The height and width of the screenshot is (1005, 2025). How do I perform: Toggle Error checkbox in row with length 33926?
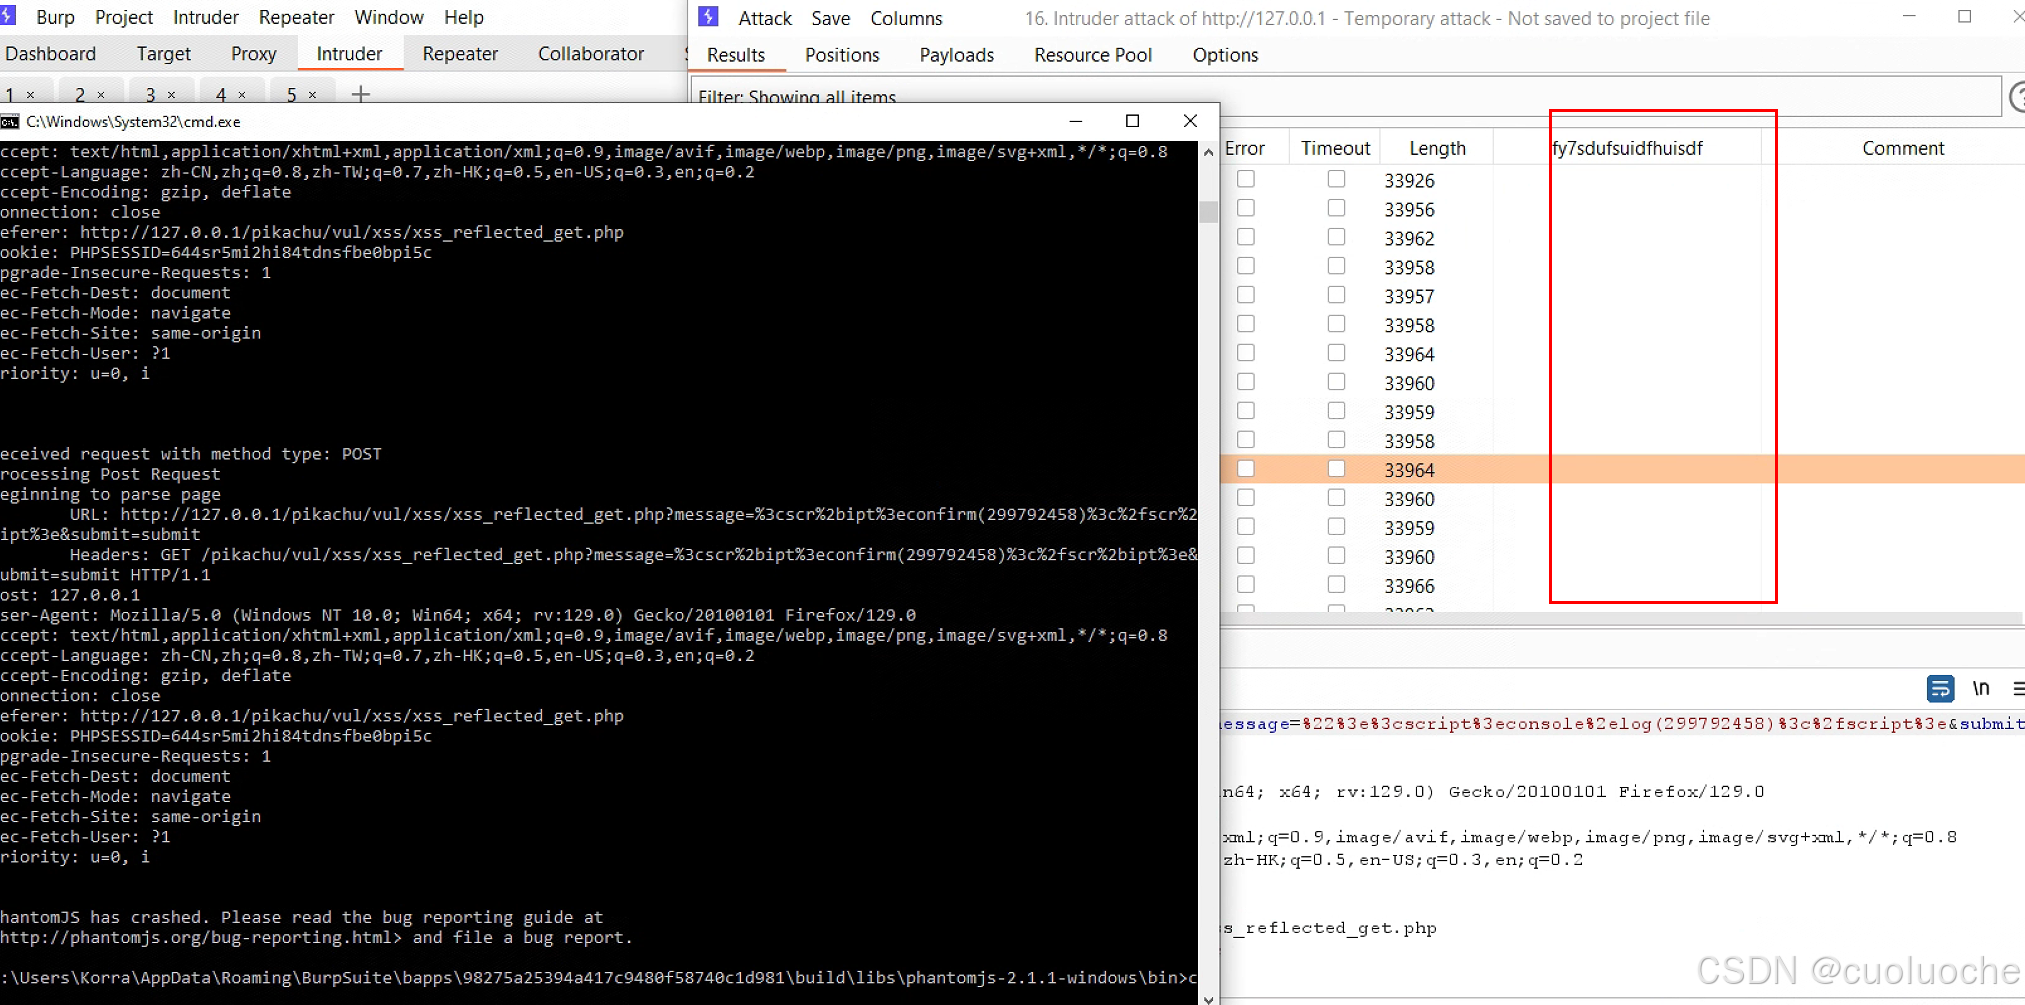1246,179
